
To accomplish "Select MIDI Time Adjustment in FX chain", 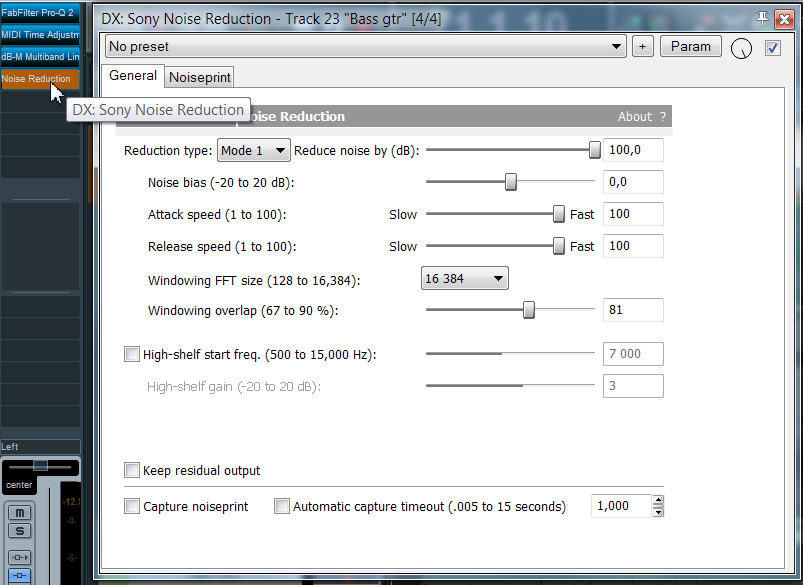I will (x=40, y=34).
